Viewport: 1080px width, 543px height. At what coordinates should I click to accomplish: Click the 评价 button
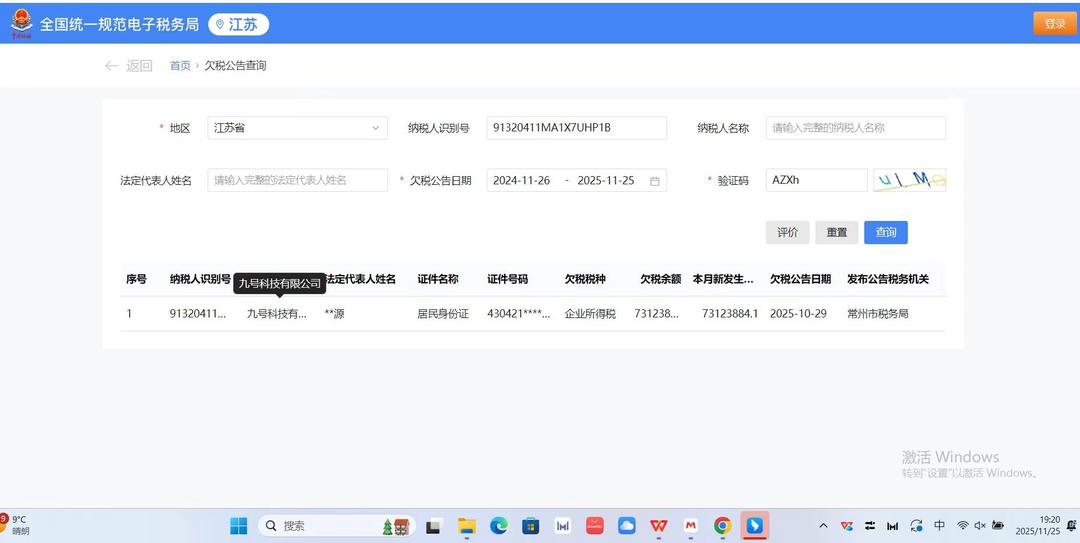(x=787, y=232)
